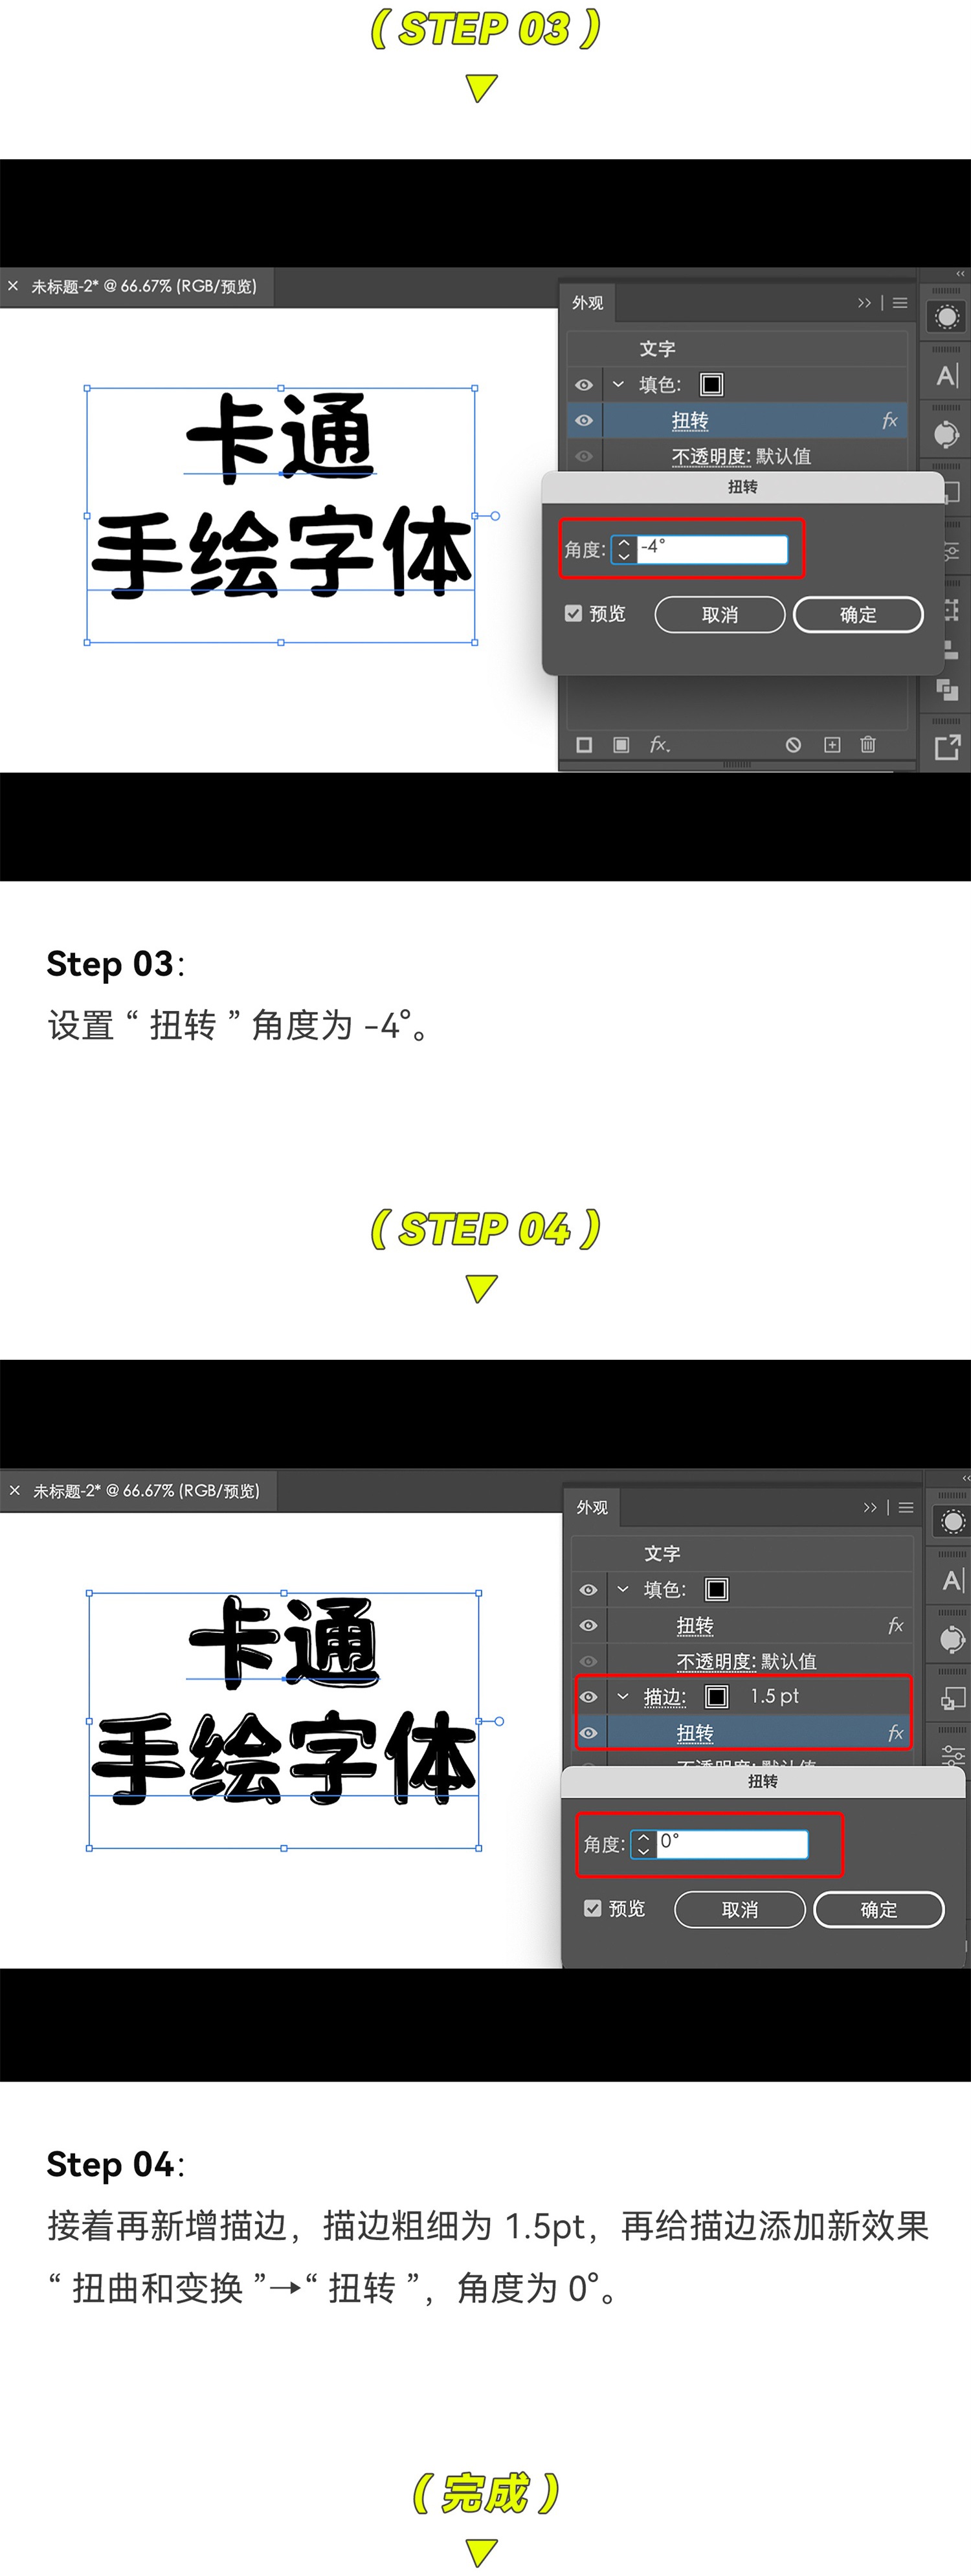Collapse 描边 chevron in Step 04 panel
This screenshot has width=971, height=2576.
pos(623,1697)
